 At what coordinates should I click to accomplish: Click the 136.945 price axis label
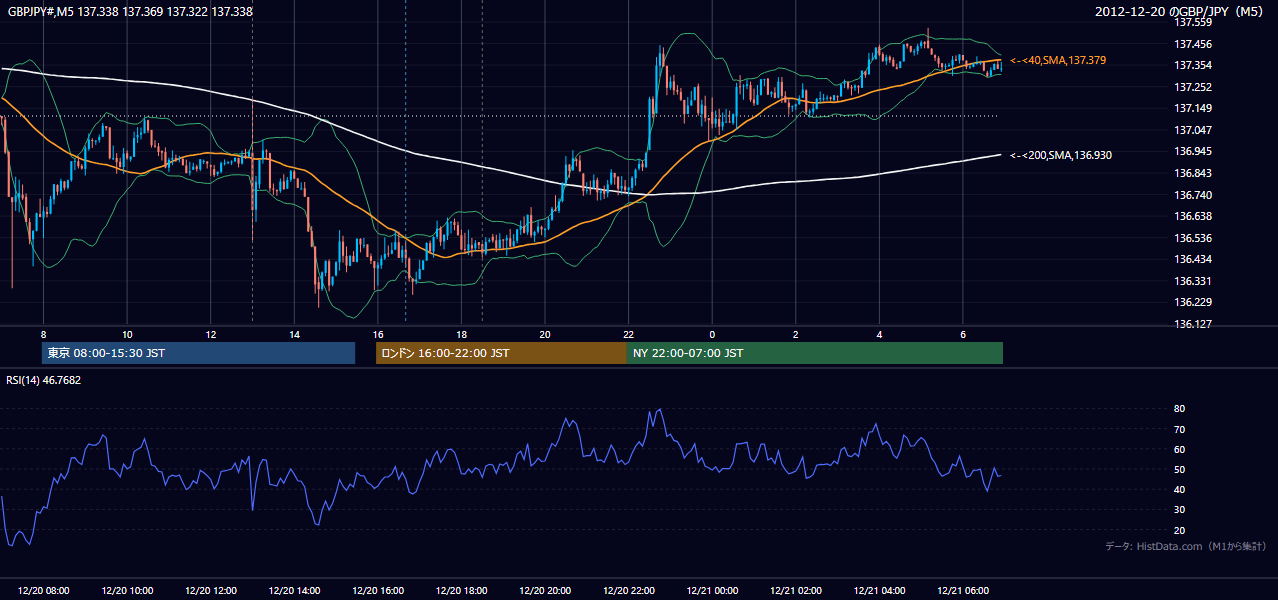pyautogui.click(x=1193, y=152)
